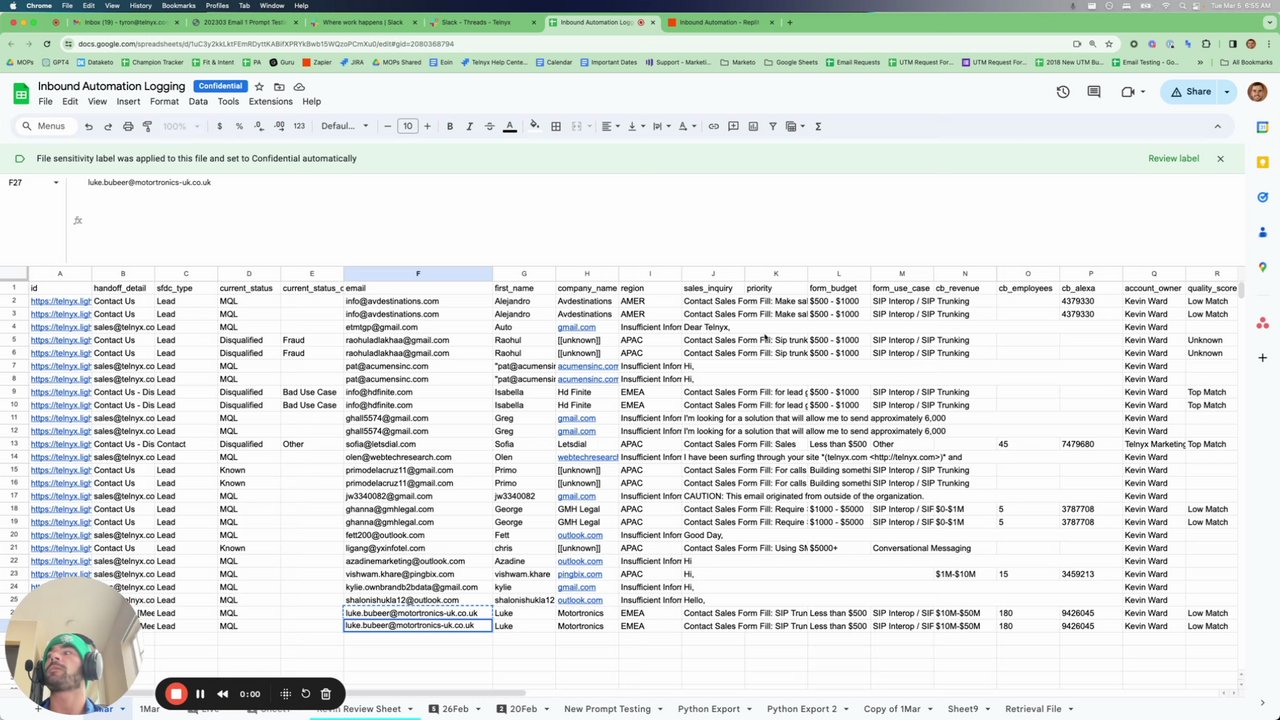The width and height of the screenshot is (1280, 720).
Task: Open the Extensions menu
Action: 270,102
